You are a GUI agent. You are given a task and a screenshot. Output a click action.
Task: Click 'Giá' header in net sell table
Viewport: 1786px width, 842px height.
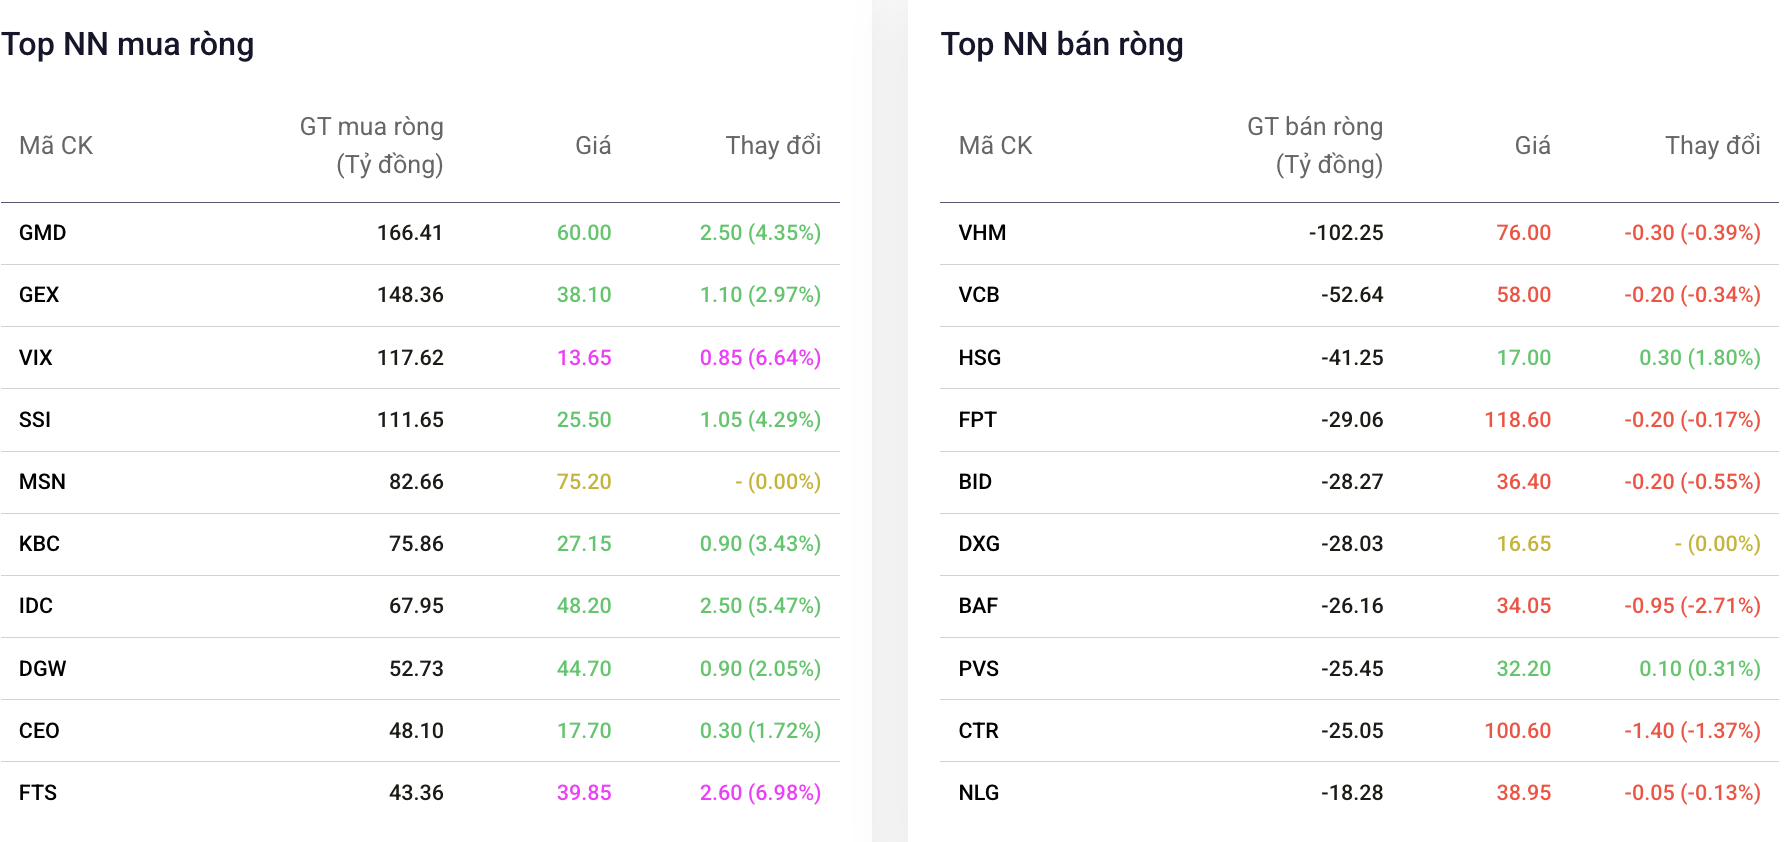point(1533,146)
